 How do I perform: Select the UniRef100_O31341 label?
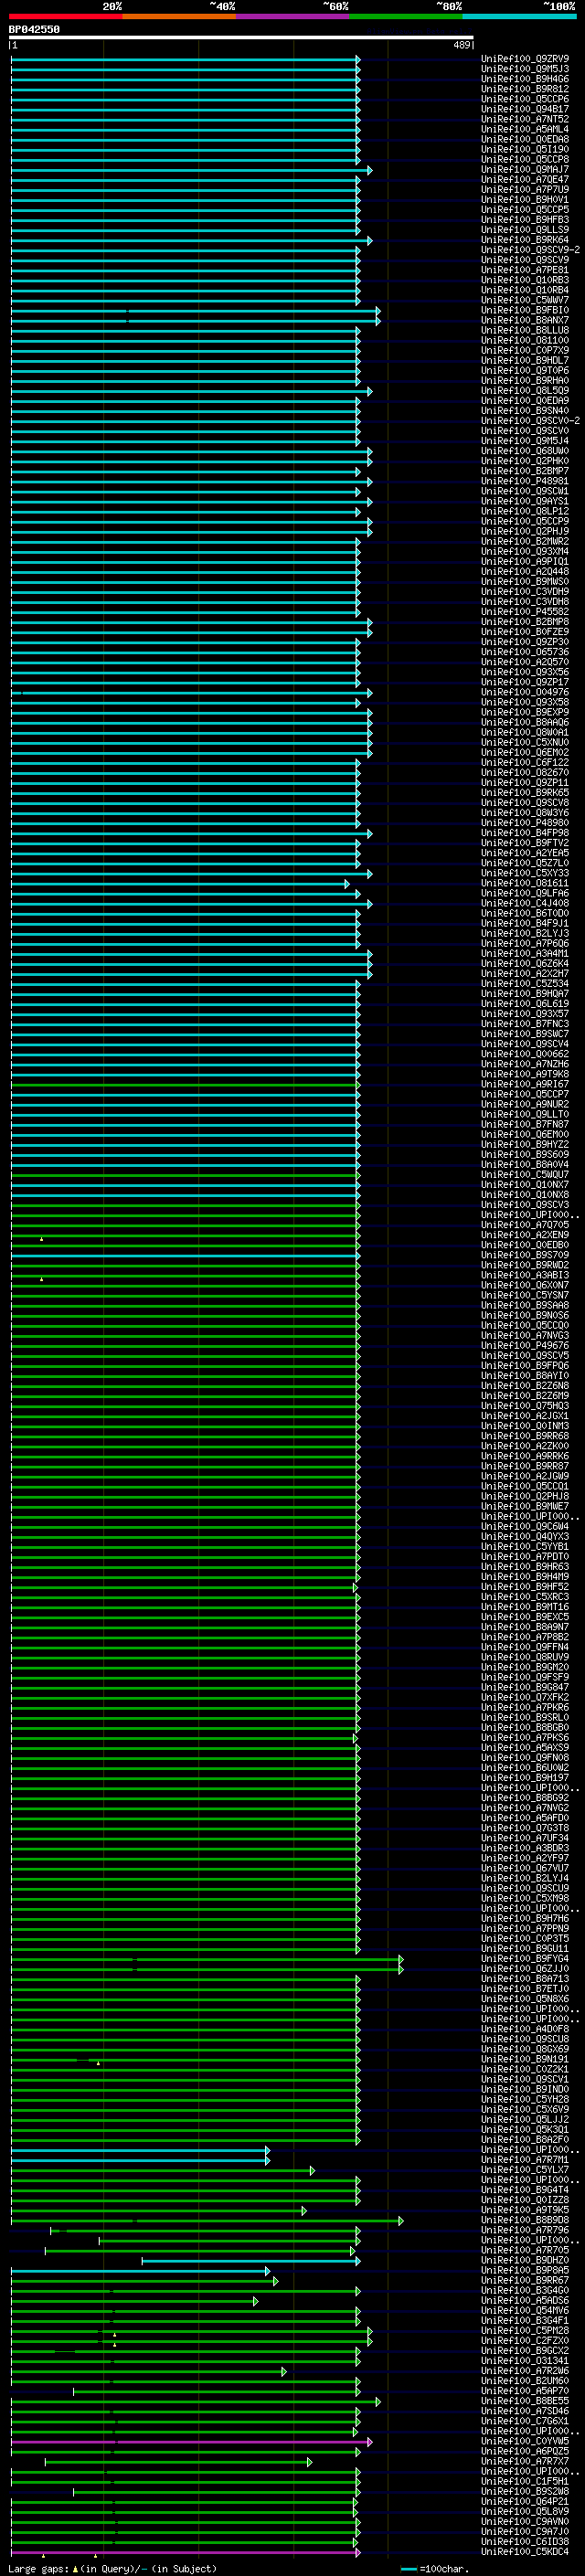click(x=525, y=2361)
